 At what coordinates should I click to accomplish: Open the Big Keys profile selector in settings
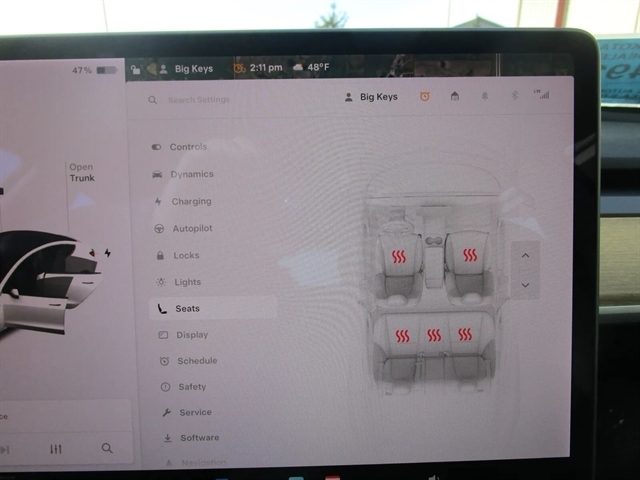370,97
